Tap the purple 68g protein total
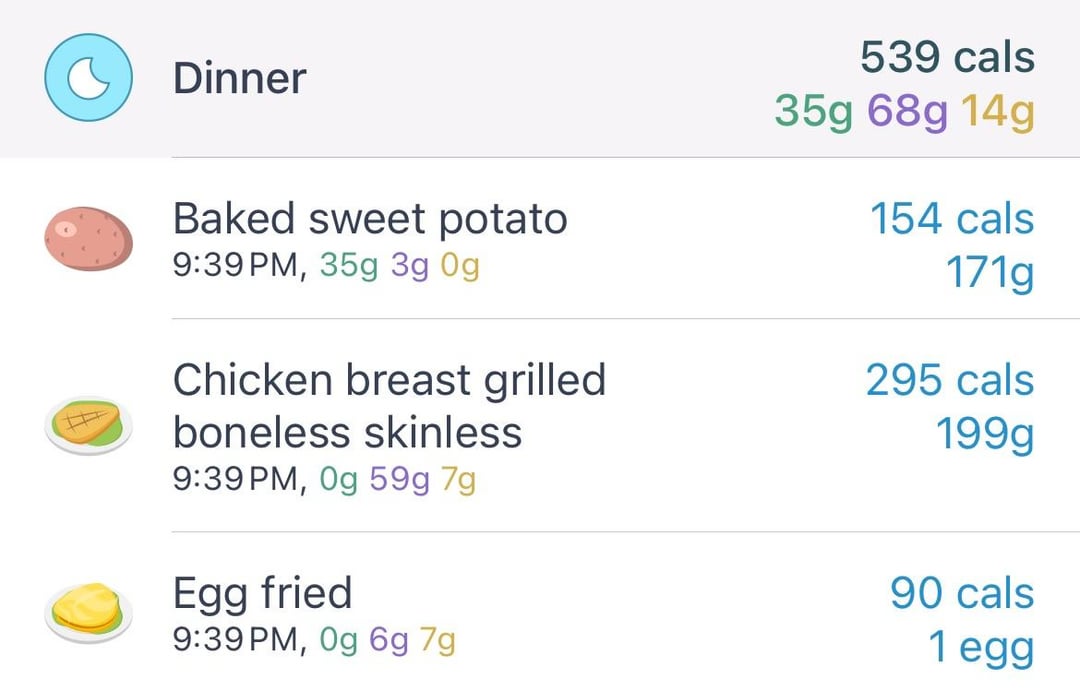Screen dimensions: 1080x691 pyautogui.click(x=907, y=112)
